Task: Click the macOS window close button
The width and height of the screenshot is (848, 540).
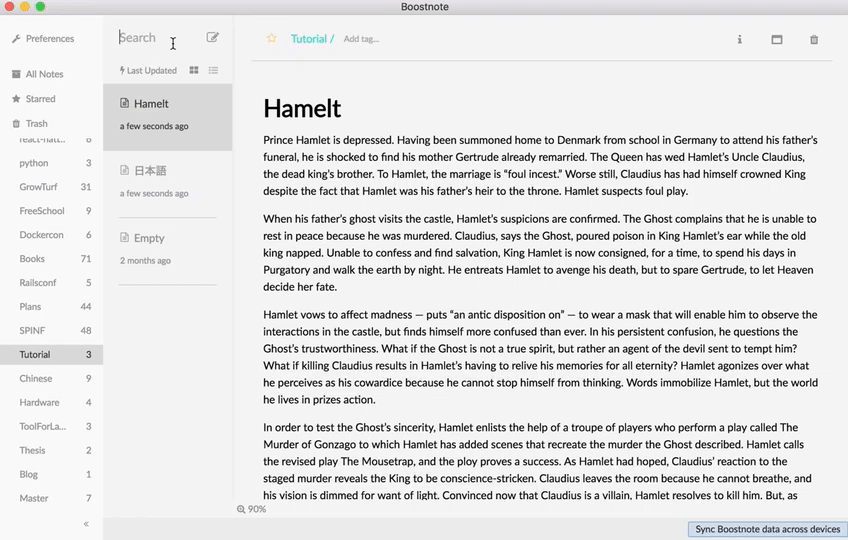Action: click(9, 6)
